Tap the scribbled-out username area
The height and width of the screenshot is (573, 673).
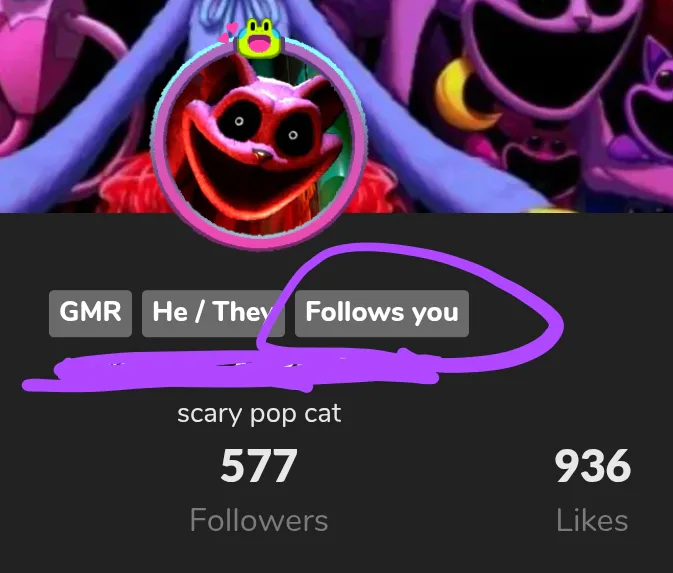pos(240,370)
